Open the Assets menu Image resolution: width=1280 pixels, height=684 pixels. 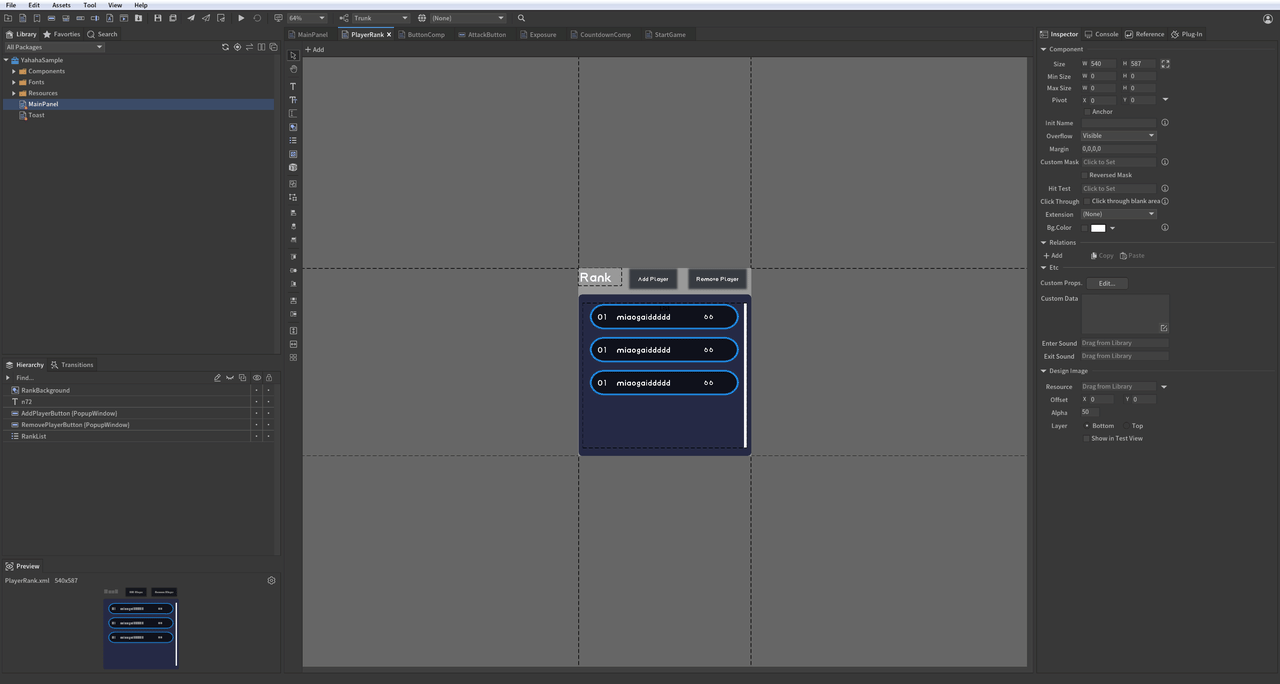tap(61, 5)
